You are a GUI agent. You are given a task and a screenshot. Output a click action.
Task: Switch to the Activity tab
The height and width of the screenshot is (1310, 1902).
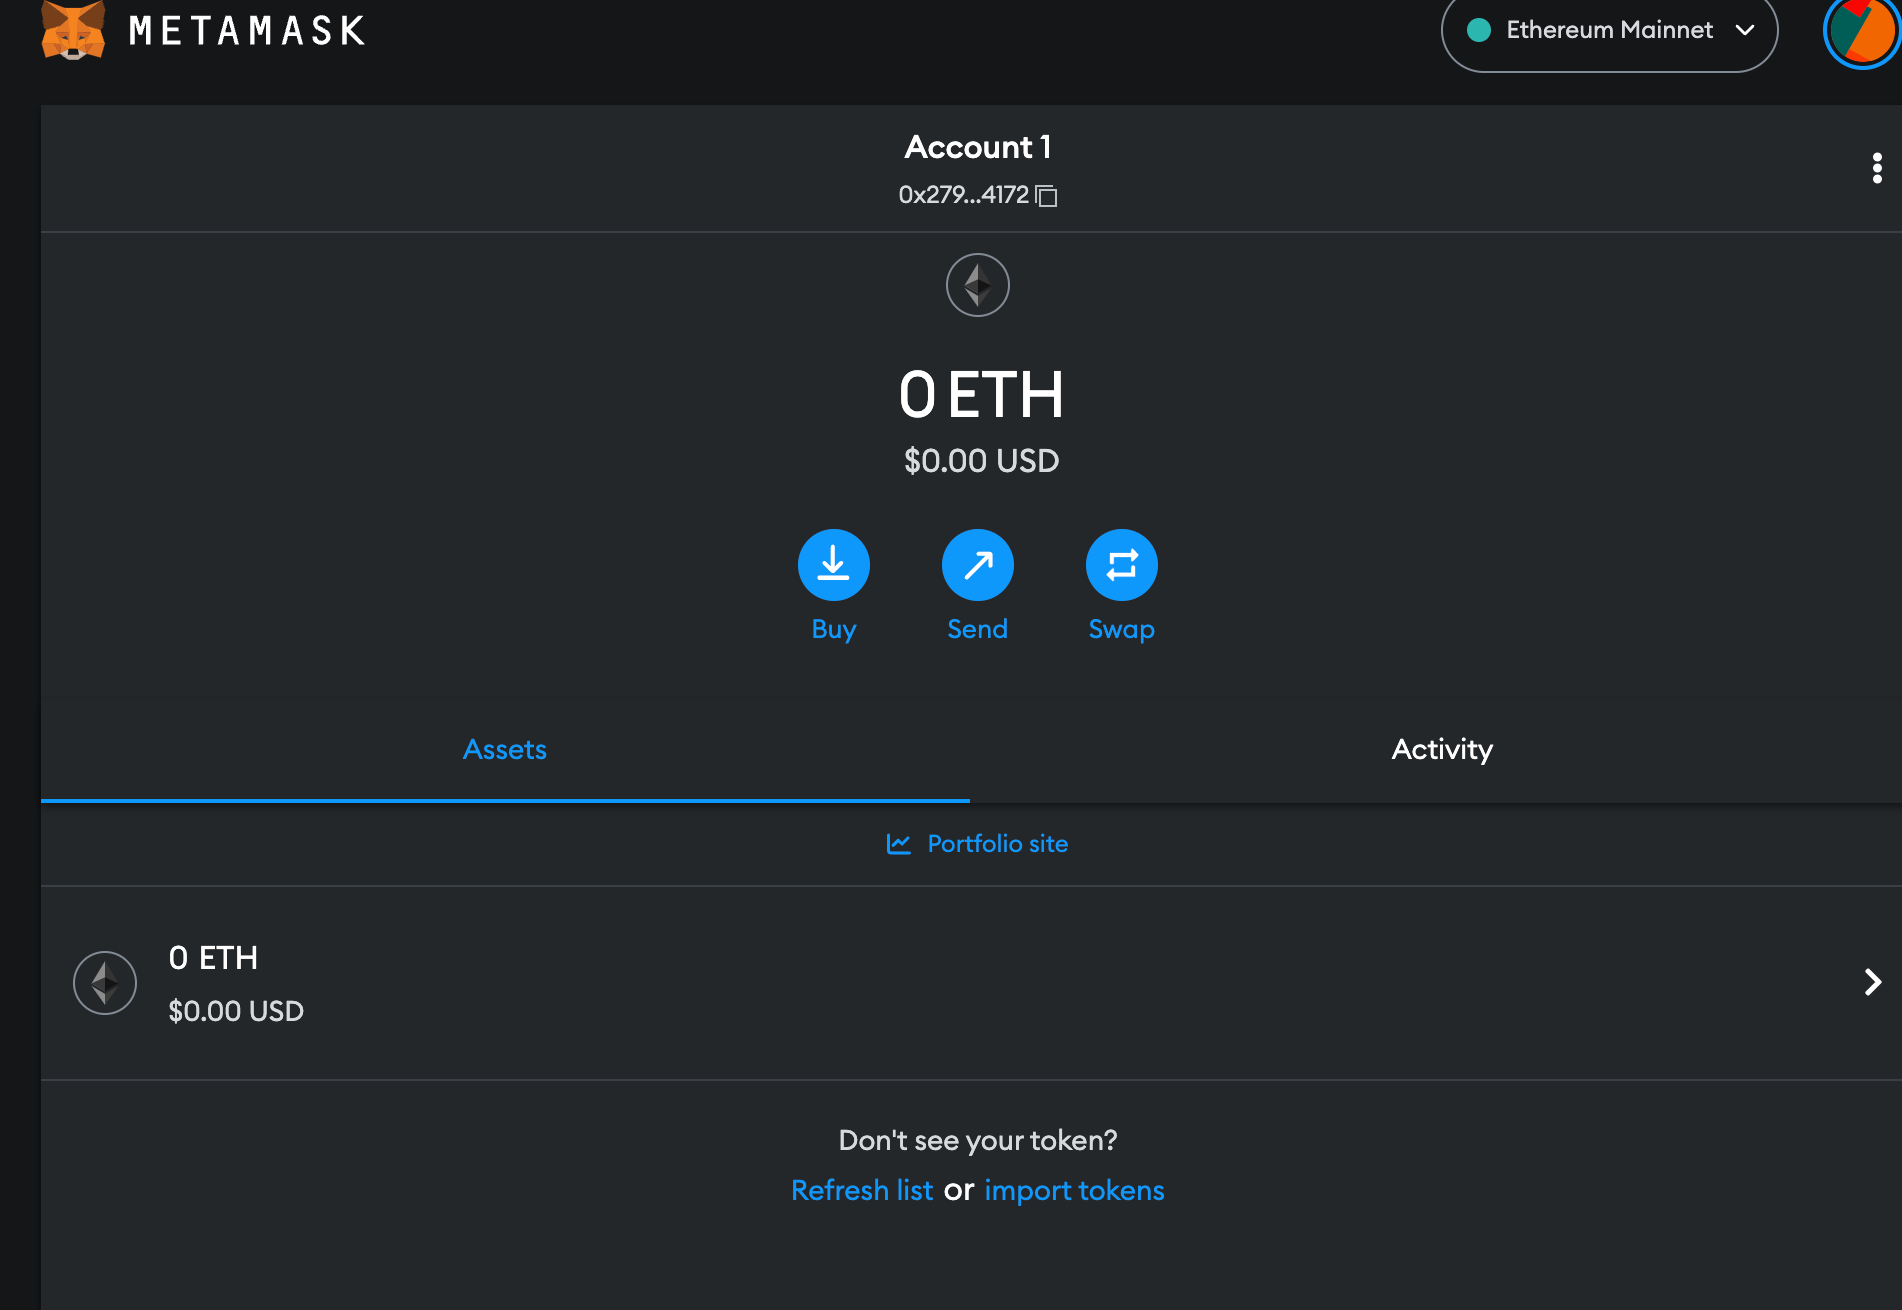click(1441, 749)
